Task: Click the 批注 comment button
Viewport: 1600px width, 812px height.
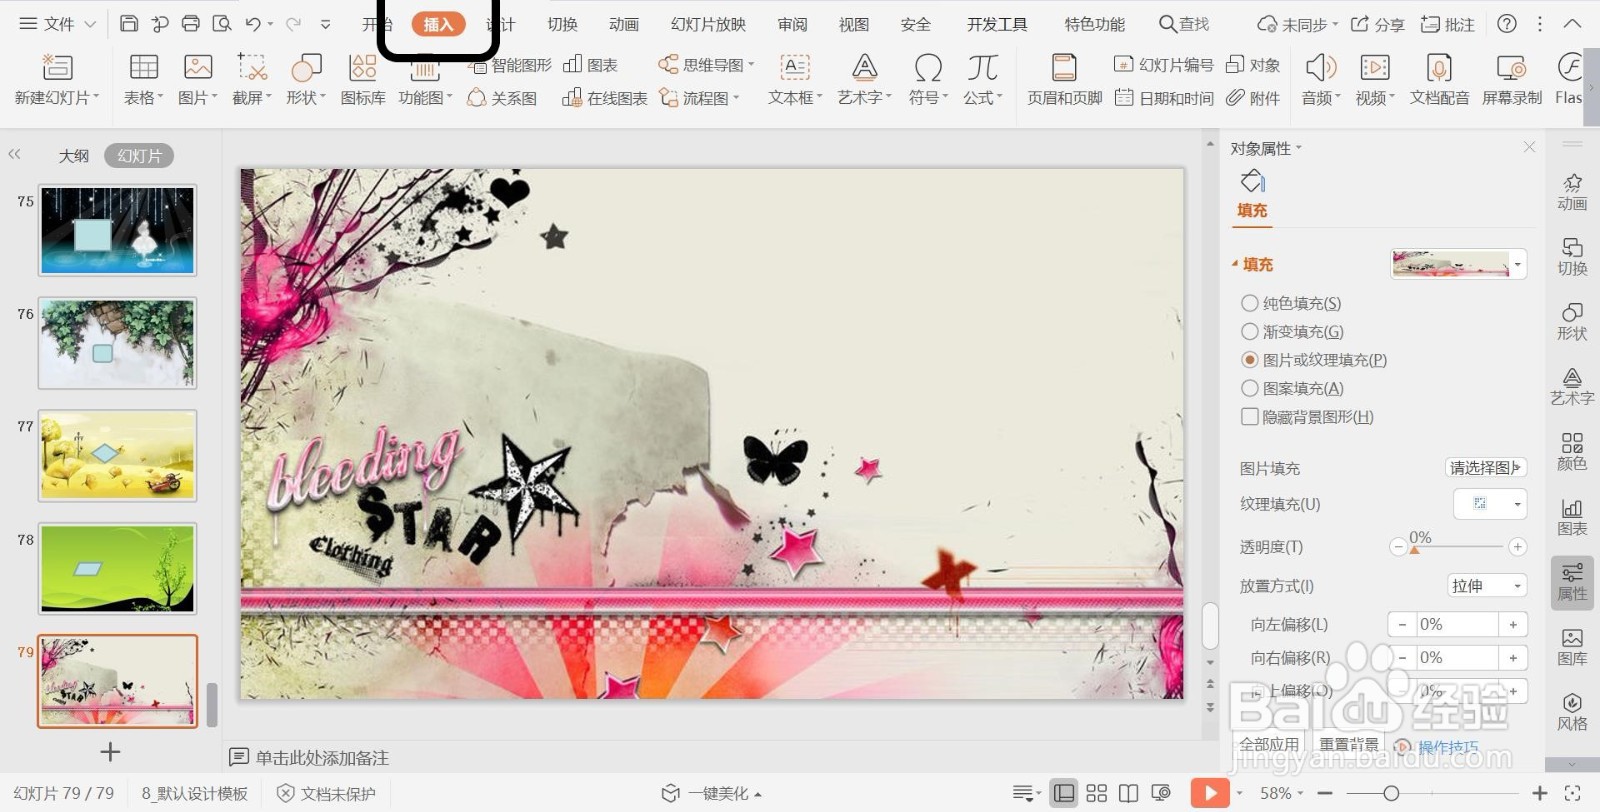Action: tap(1448, 24)
